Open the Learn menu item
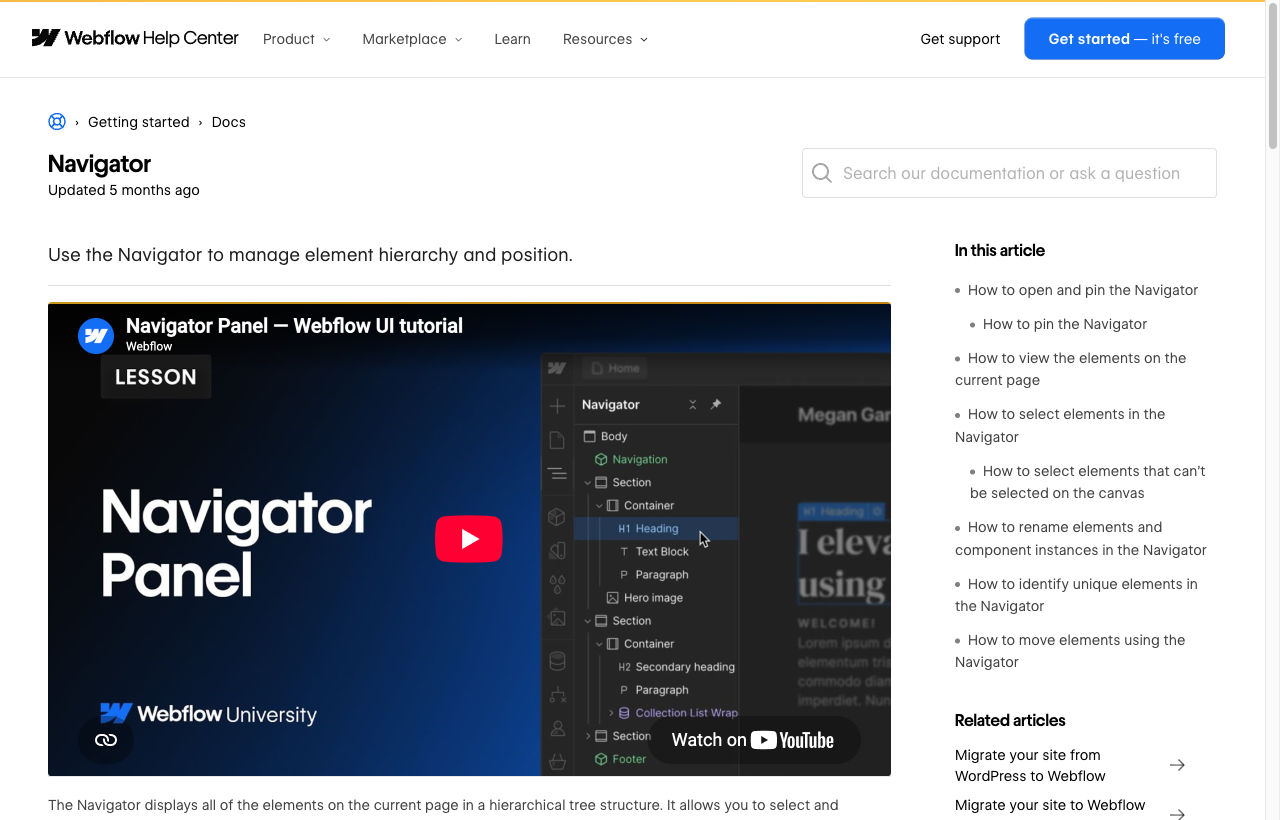1280x820 pixels. click(512, 39)
